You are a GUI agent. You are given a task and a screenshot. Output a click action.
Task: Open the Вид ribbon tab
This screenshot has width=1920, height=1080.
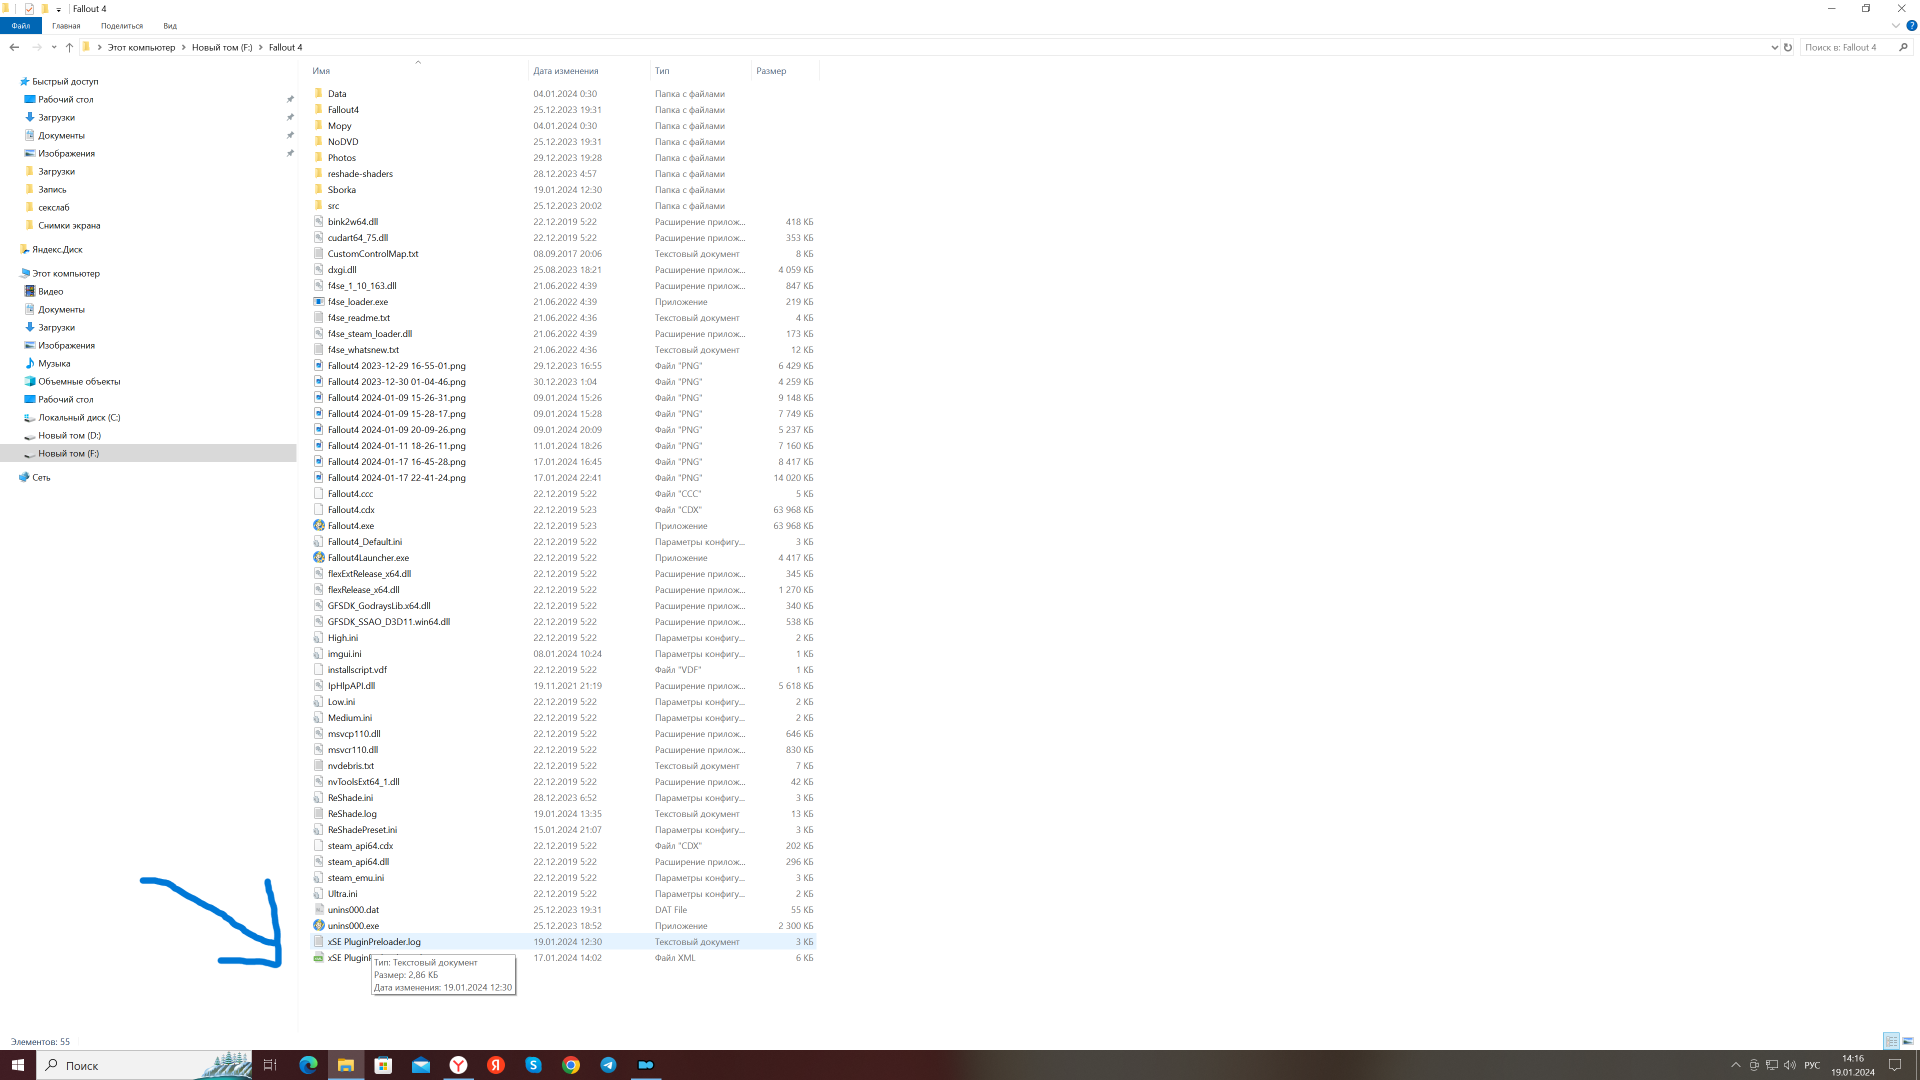coord(170,26)
